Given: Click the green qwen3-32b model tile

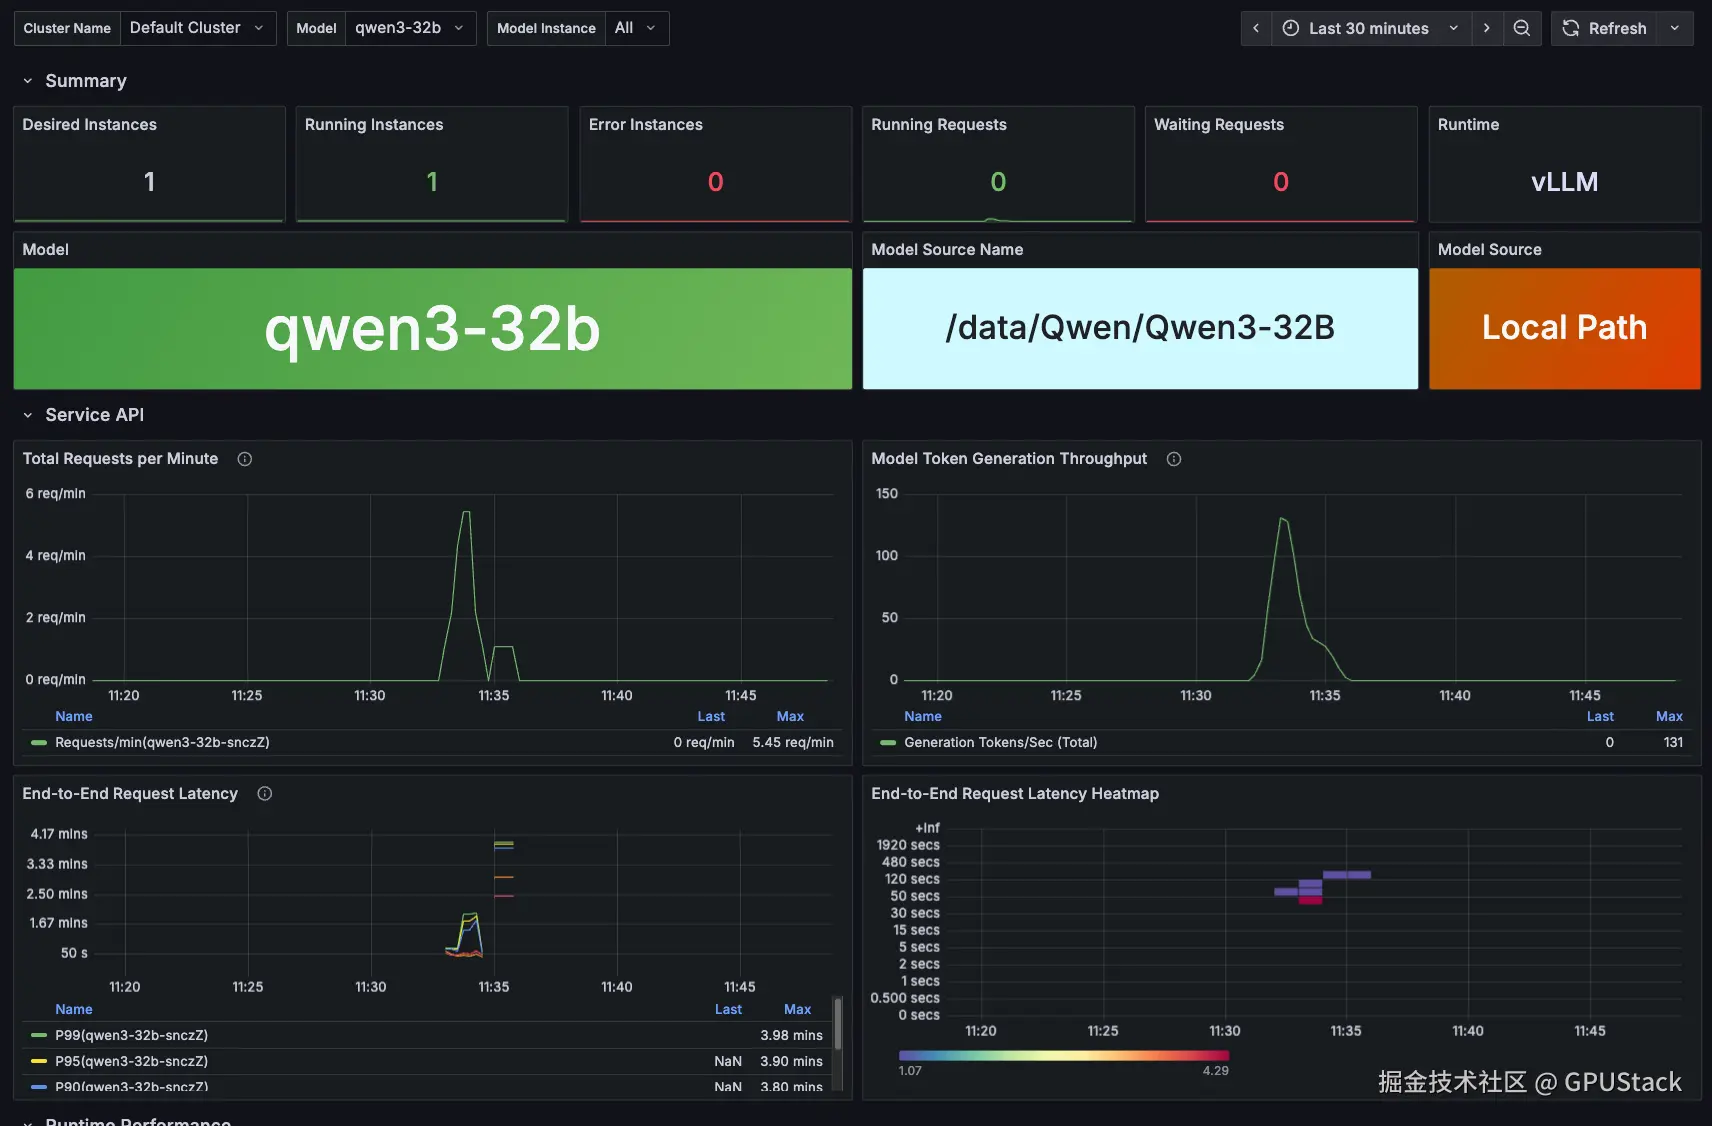Looking at the screenshot, I should coord(433,328).
